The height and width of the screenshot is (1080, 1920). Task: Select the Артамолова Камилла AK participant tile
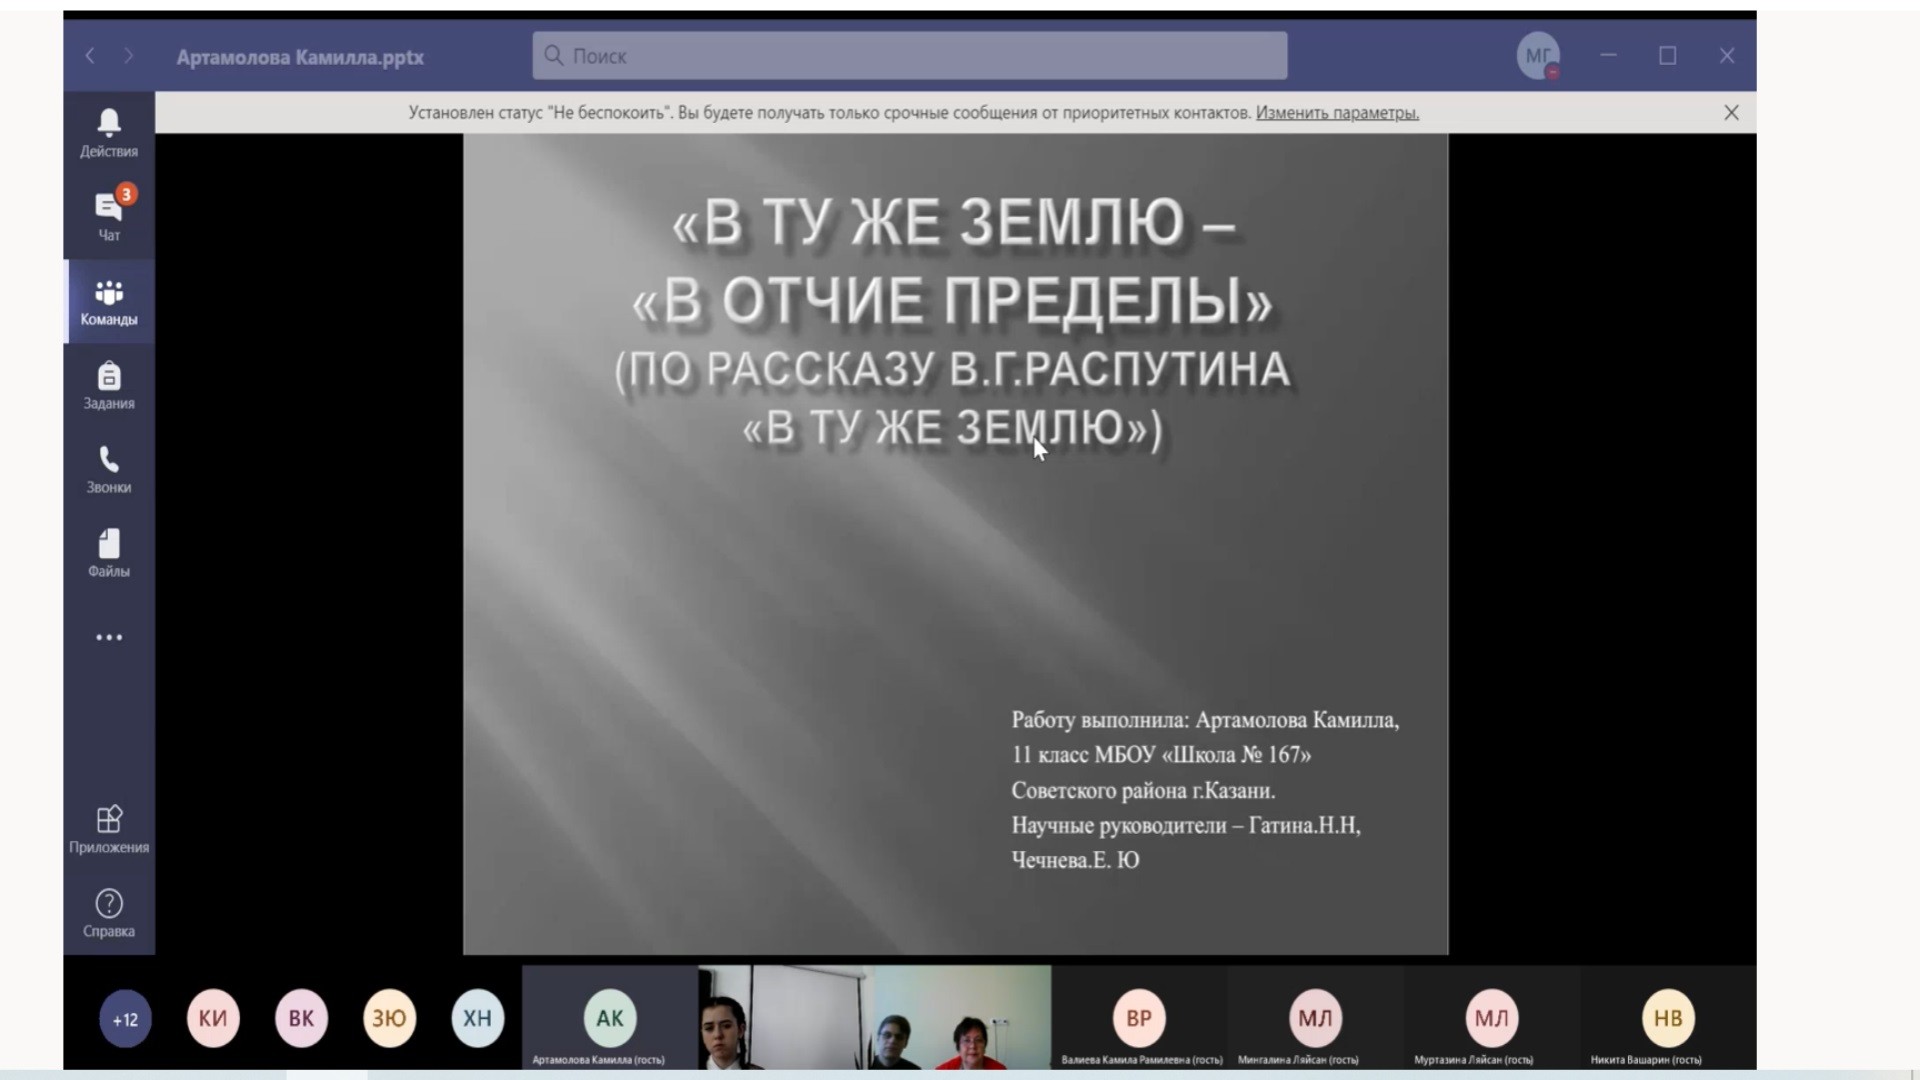(x=609, y=1018)
